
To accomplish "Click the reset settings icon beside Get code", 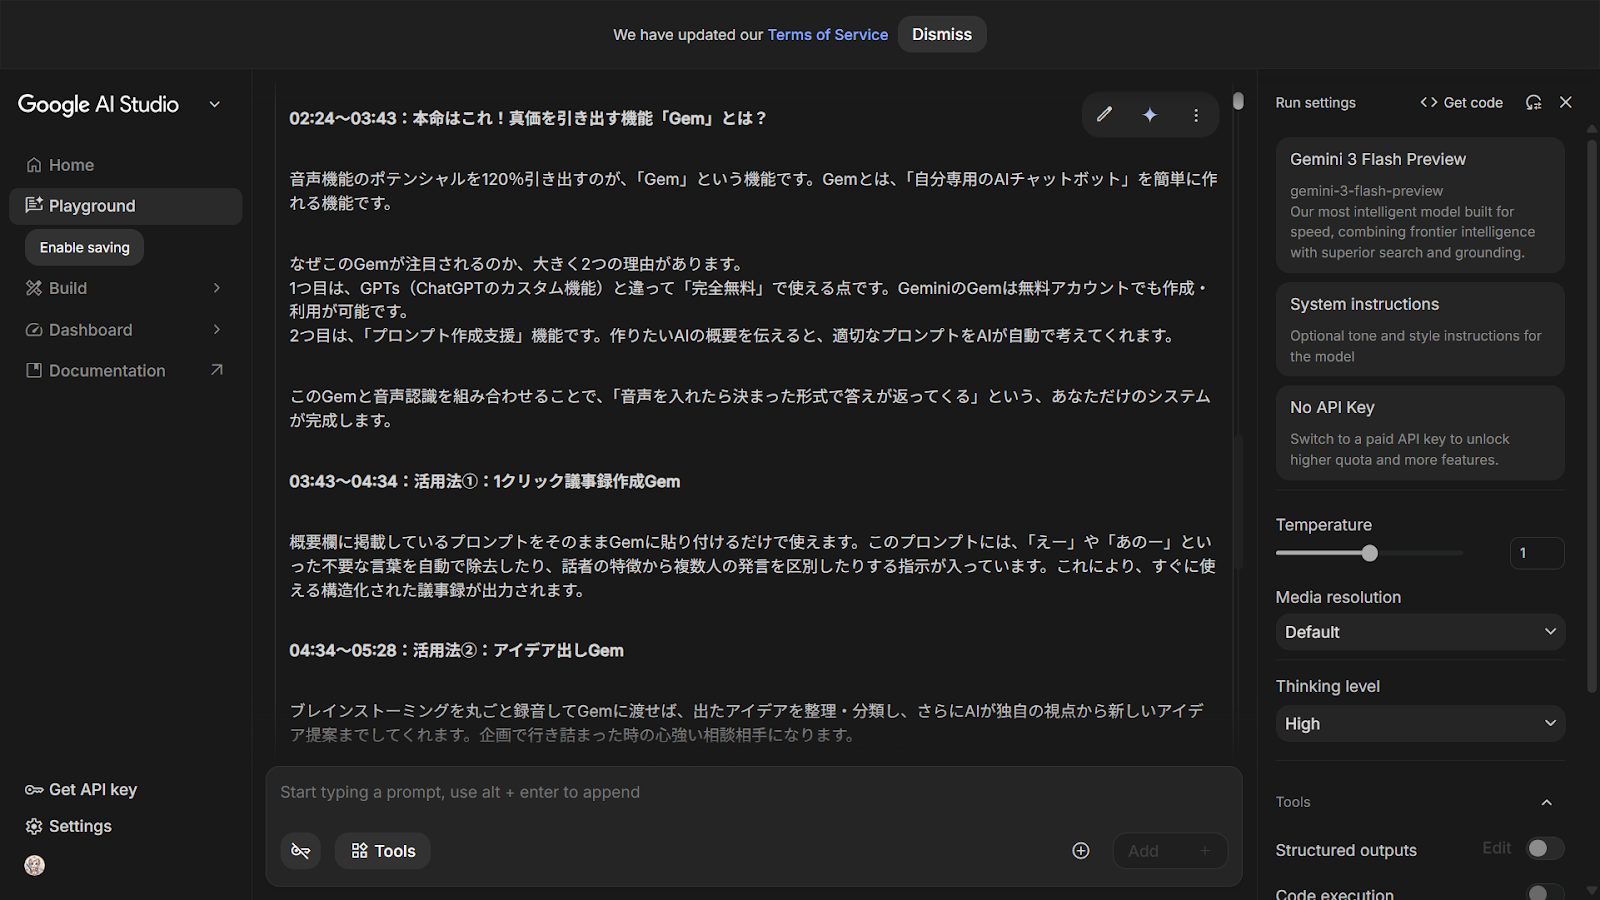I will [x=1533, y=102].
